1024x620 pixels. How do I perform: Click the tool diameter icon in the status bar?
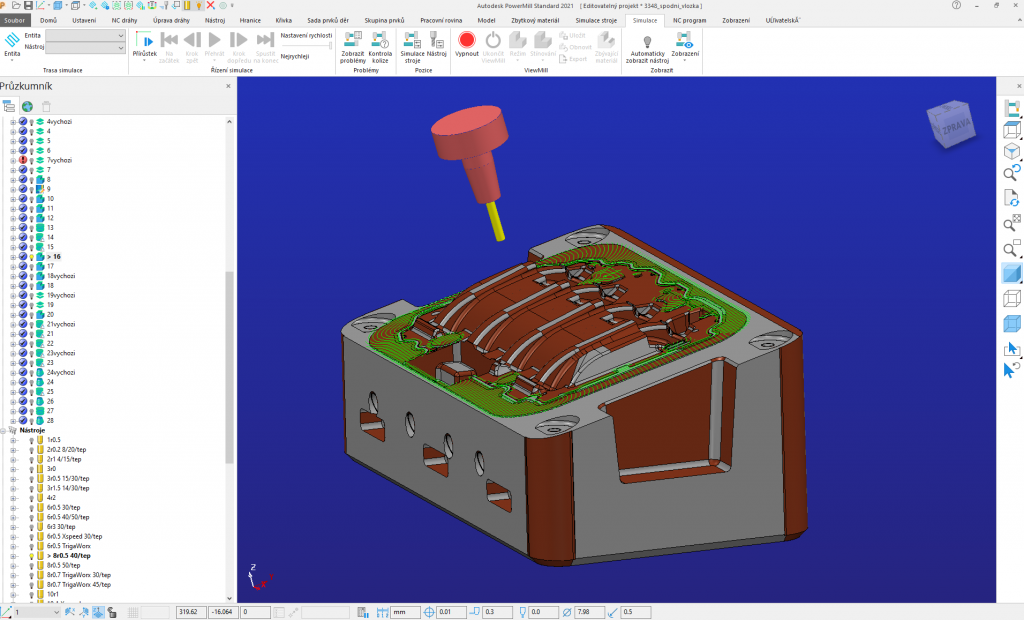(x=567, y=612)
